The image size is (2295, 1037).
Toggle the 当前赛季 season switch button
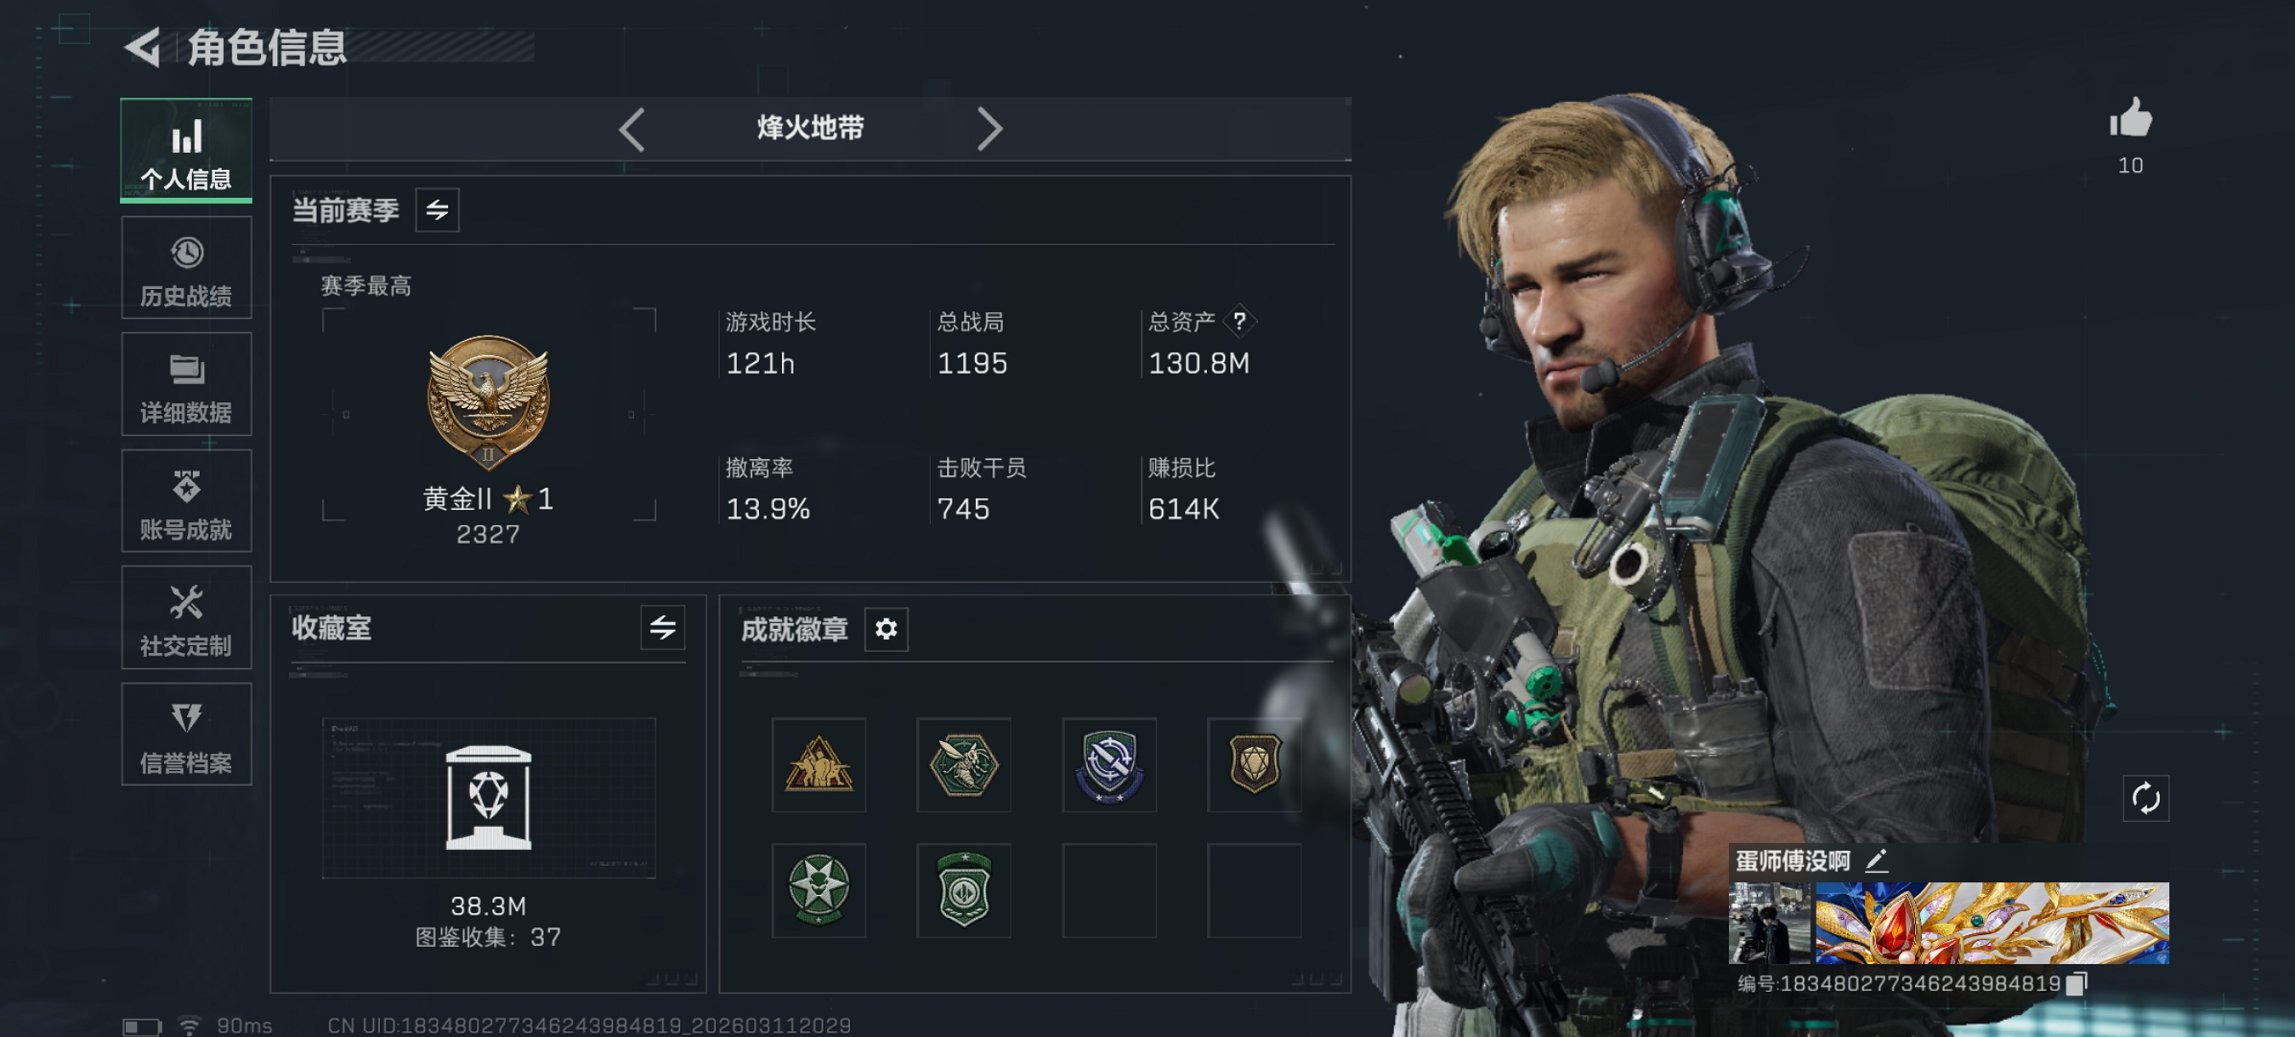[x=437, y=210]
